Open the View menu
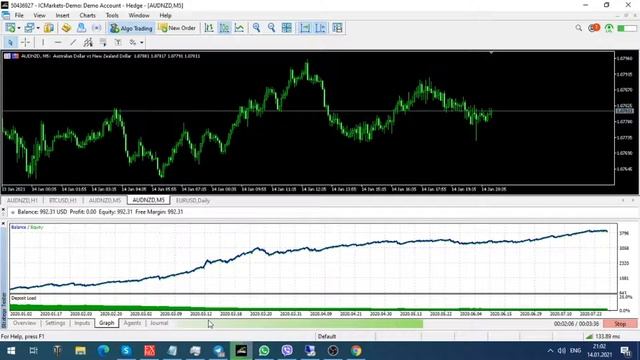Image resolution: width=640 pixels, height=360 pixels. (40, 16)
